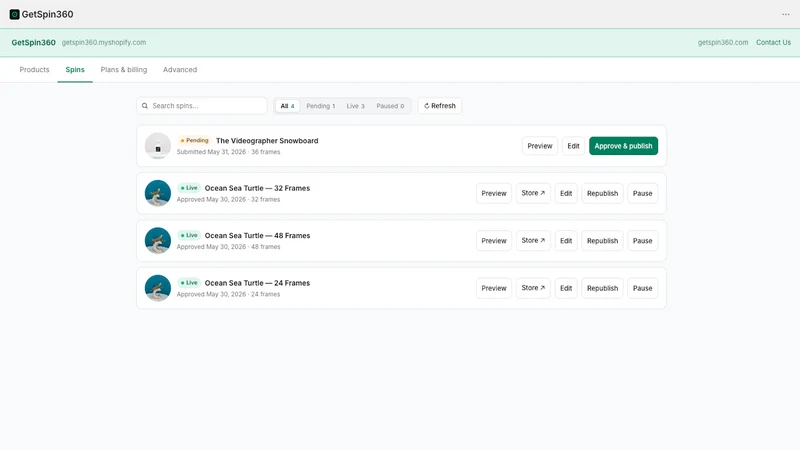The height and width of the screenshot is (450, 800).
Task: Click the GetSpin360 app logo icon
Action: [x=14, y=14]
